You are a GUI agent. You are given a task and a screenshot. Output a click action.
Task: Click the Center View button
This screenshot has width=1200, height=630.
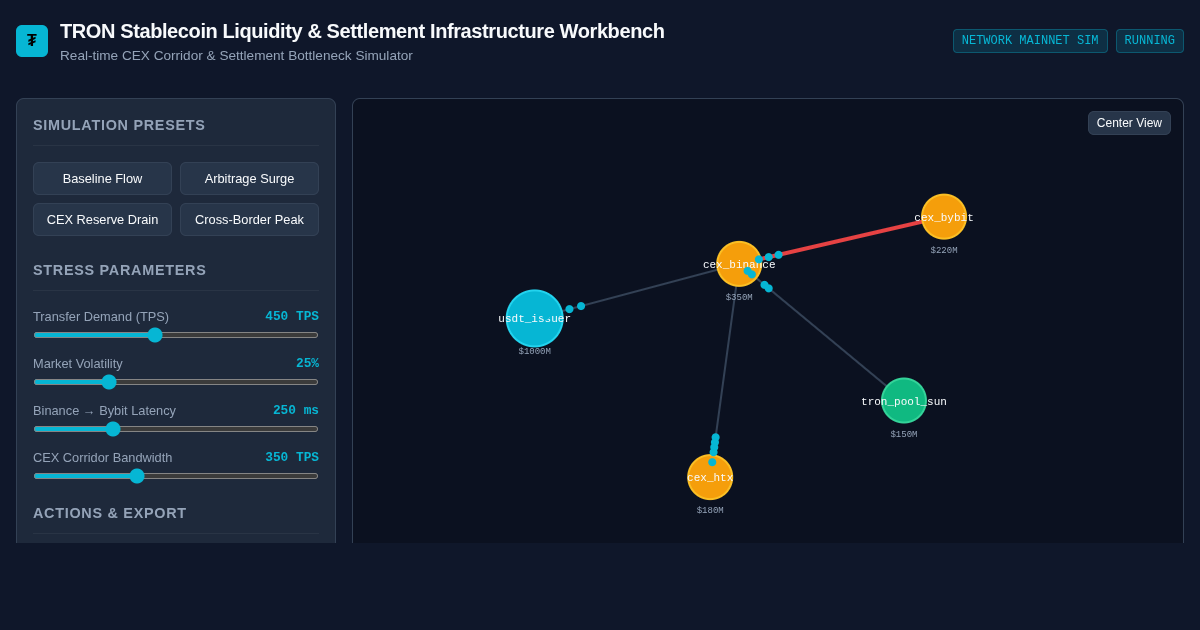tap(1129, 123)
